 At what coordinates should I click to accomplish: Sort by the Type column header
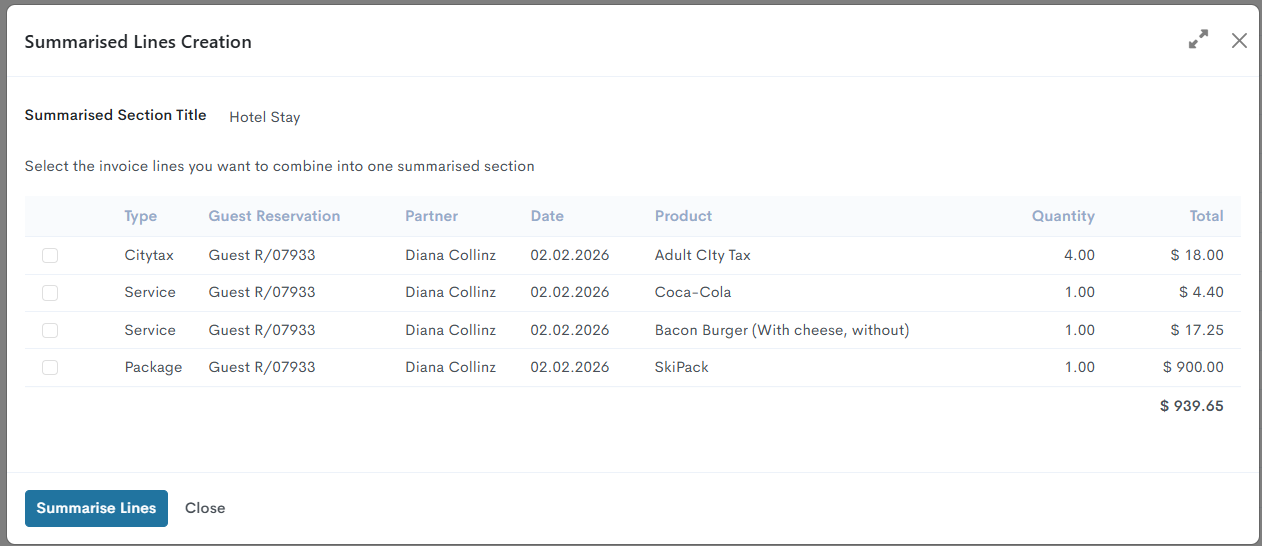click(140, 216)
